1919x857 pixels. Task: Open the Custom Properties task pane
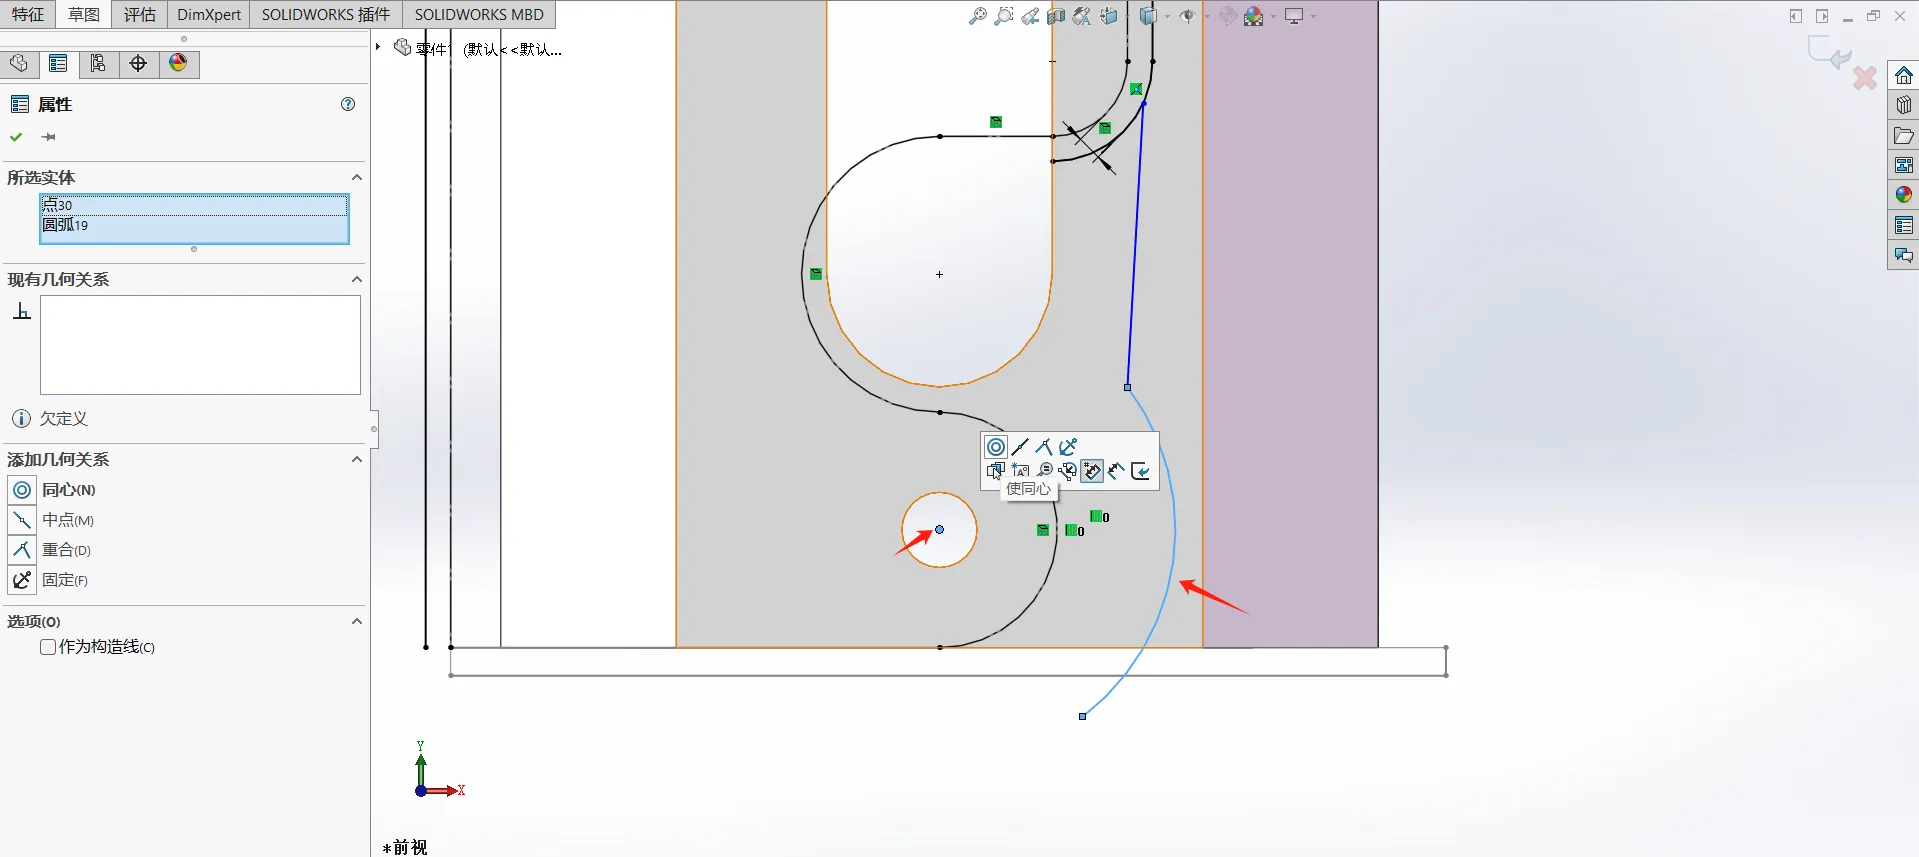(x=1903, y=225)
